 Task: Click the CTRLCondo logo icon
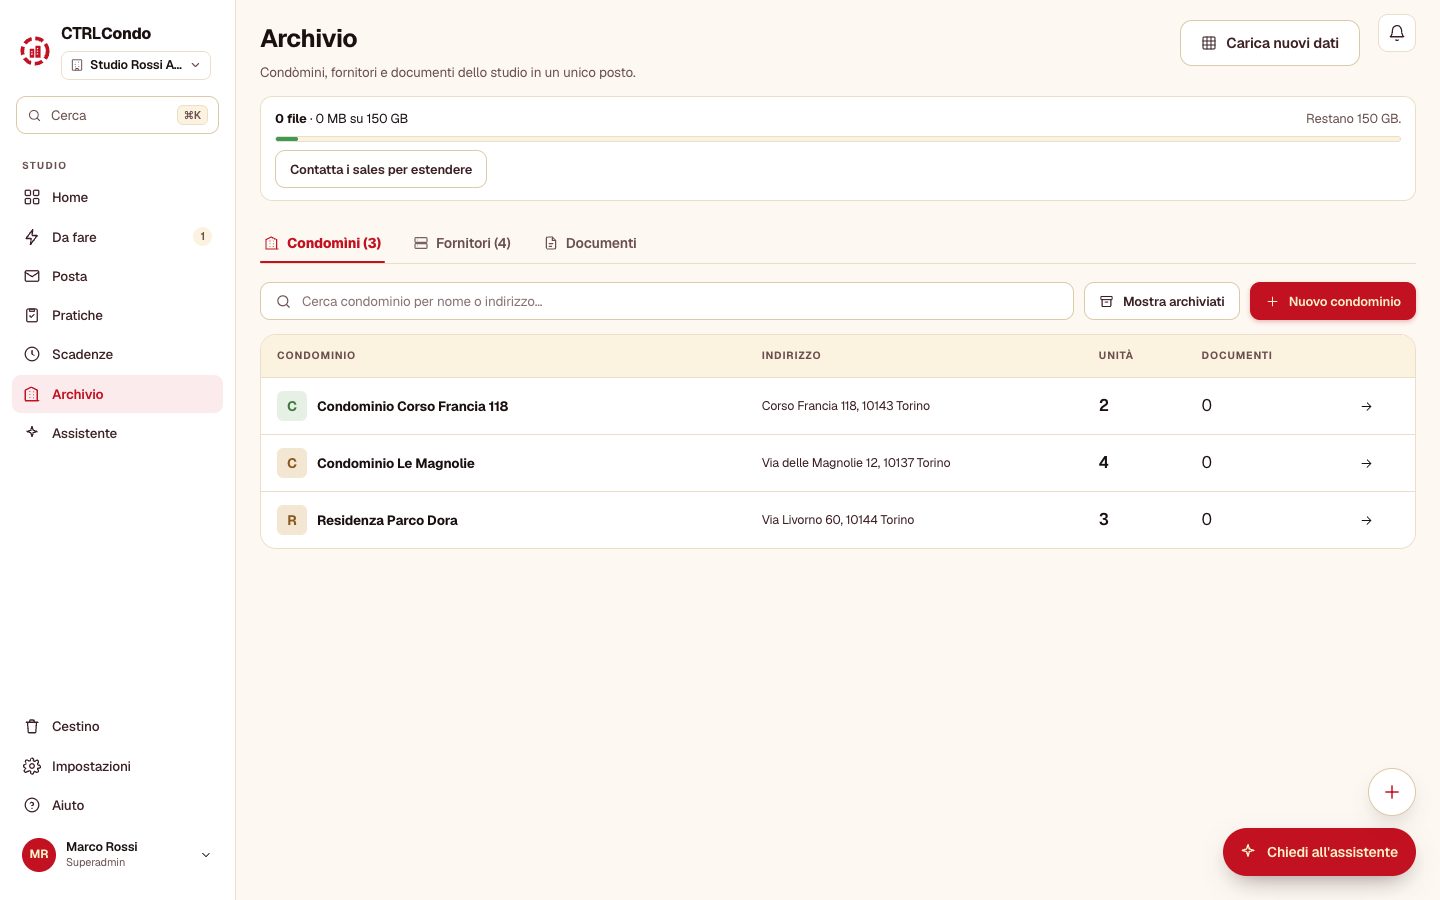(x=35, y=50)
